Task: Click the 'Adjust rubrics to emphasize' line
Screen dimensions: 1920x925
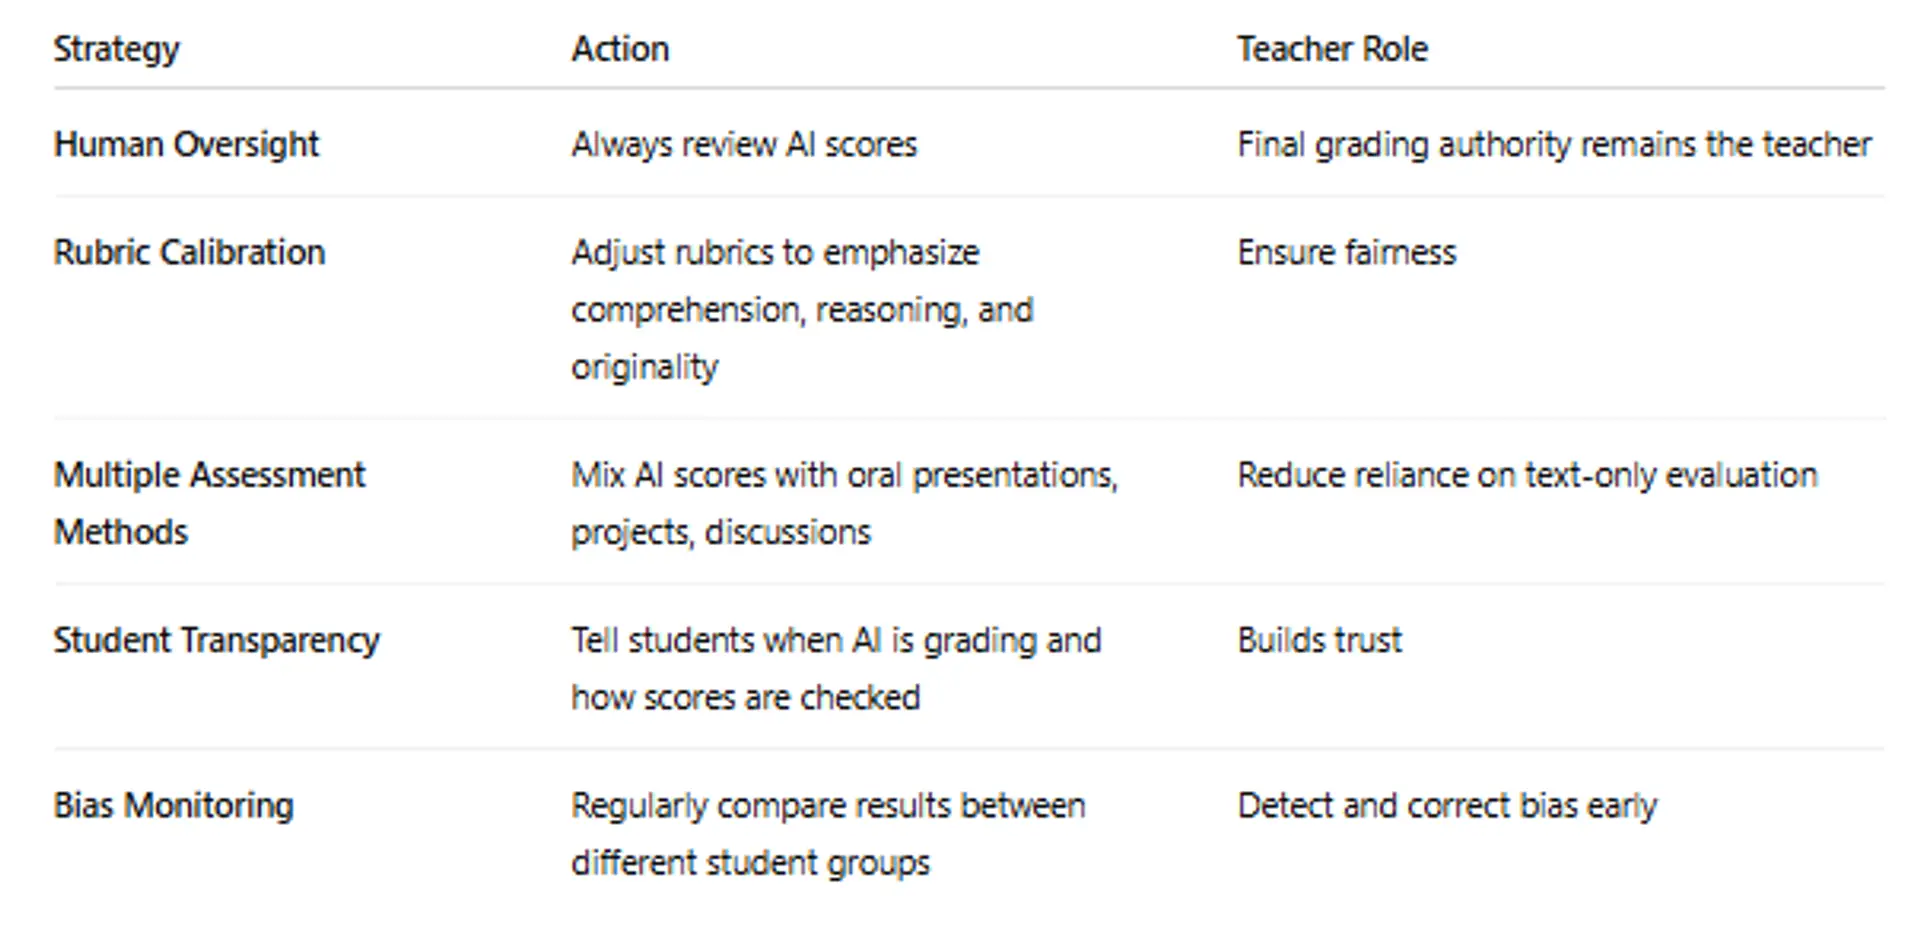Action: [x=775, y=253]
